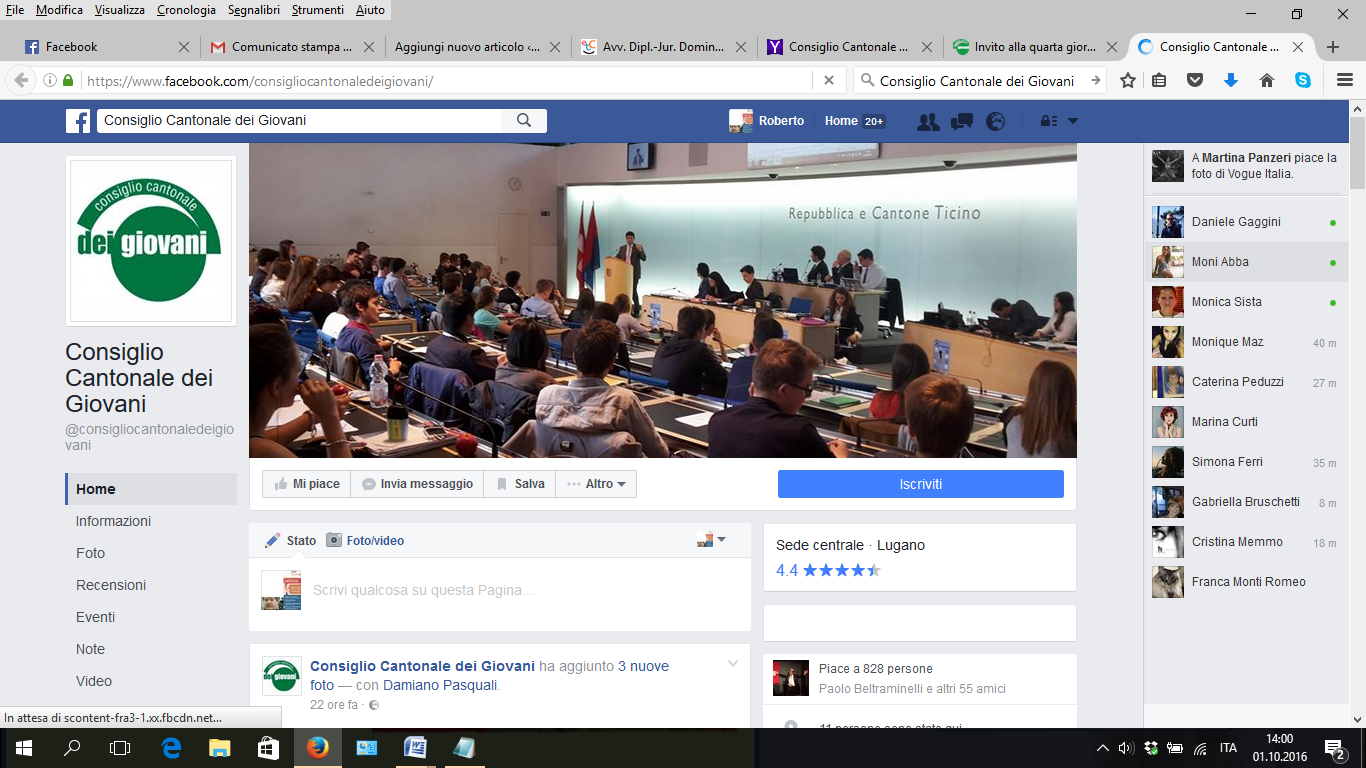Open the post-as identity selector dropdown

[711, 540]
